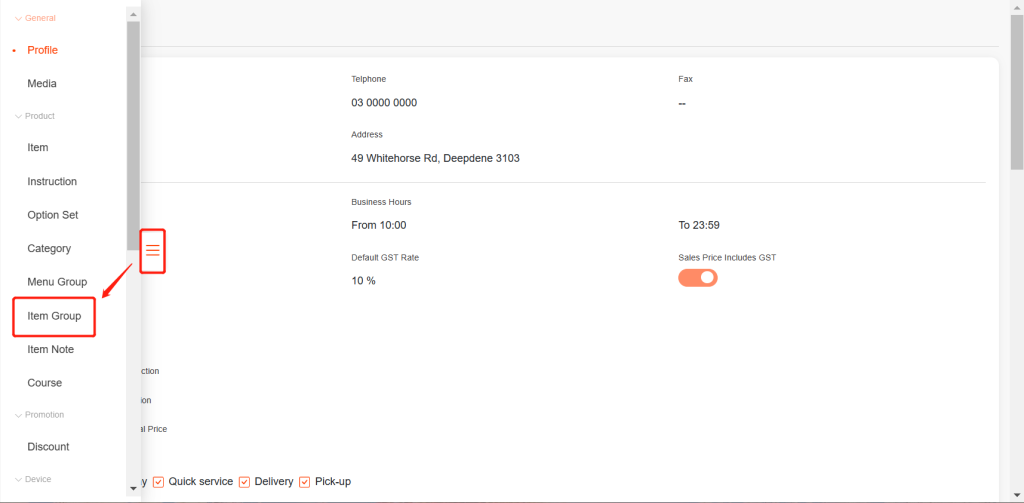Open Item Group in sidebar

point(54,316)
